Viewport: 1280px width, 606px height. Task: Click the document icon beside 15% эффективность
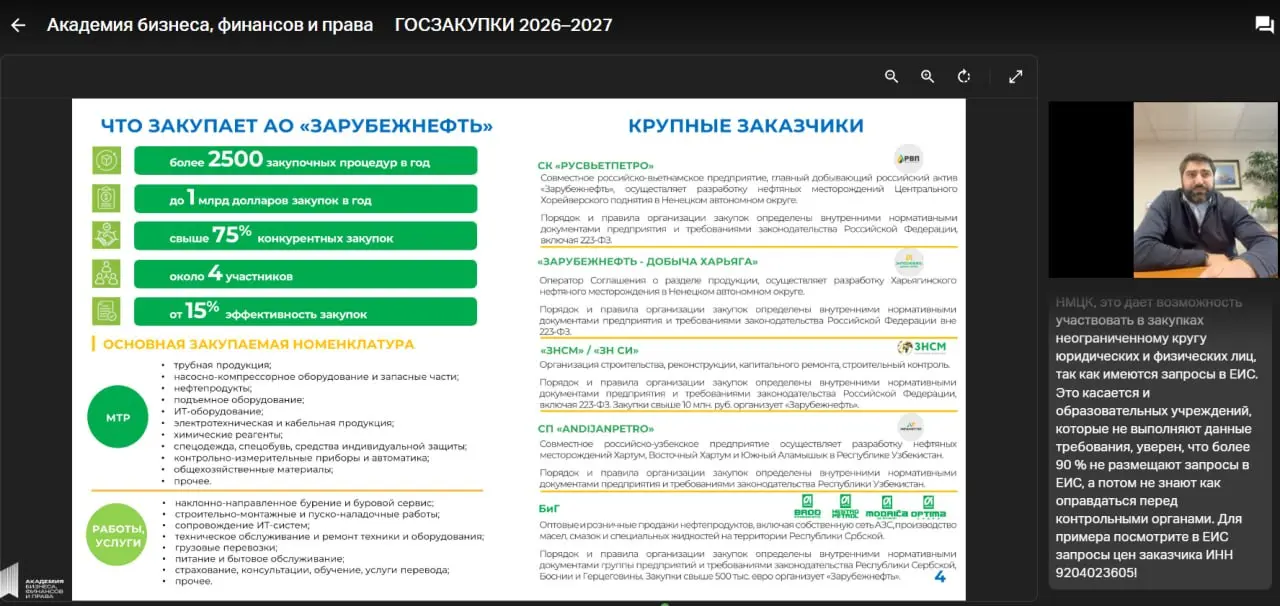click(106, 311)
